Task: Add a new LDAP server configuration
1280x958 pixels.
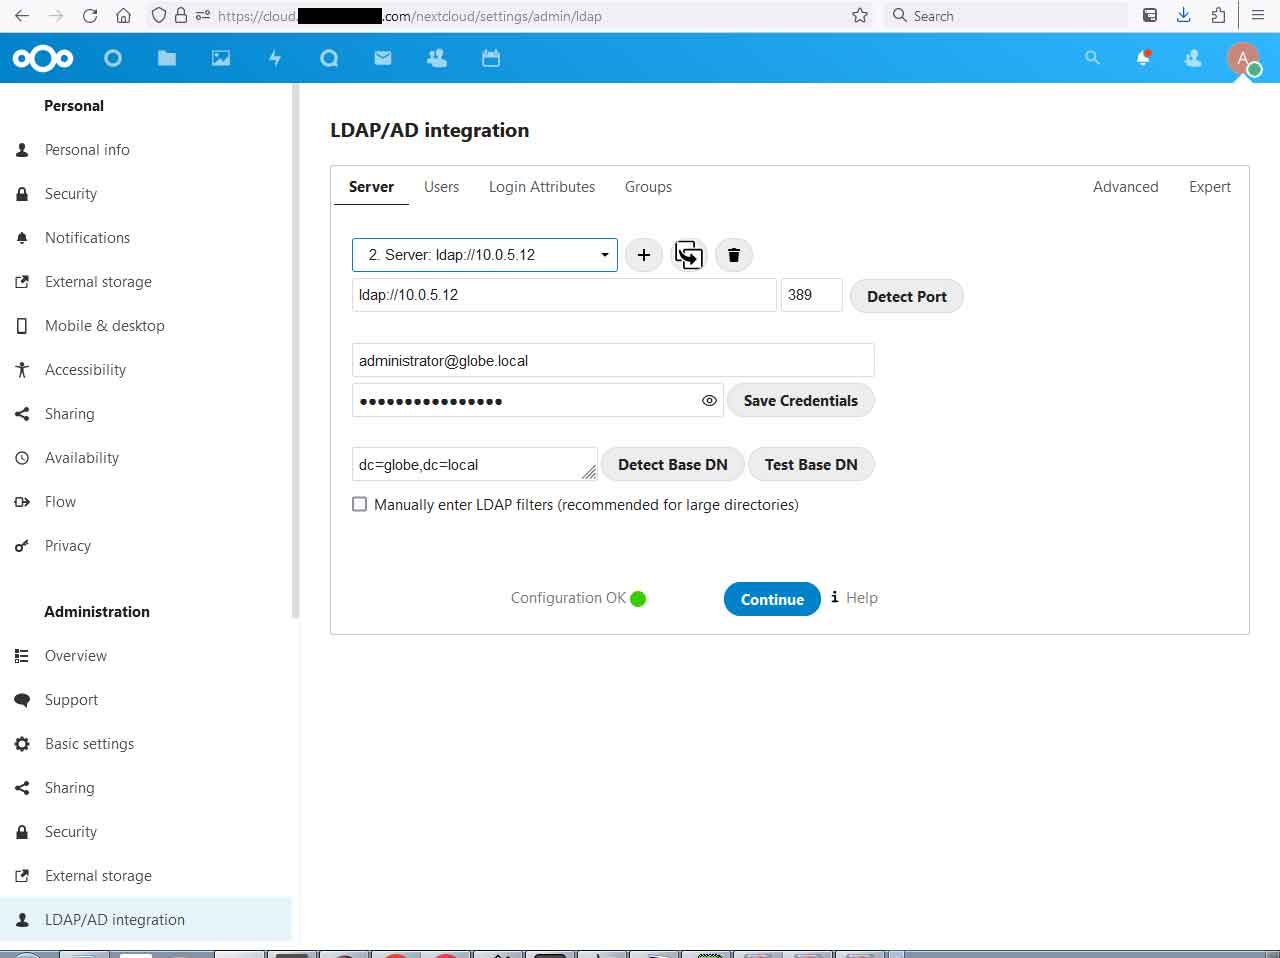Action: 644,255
